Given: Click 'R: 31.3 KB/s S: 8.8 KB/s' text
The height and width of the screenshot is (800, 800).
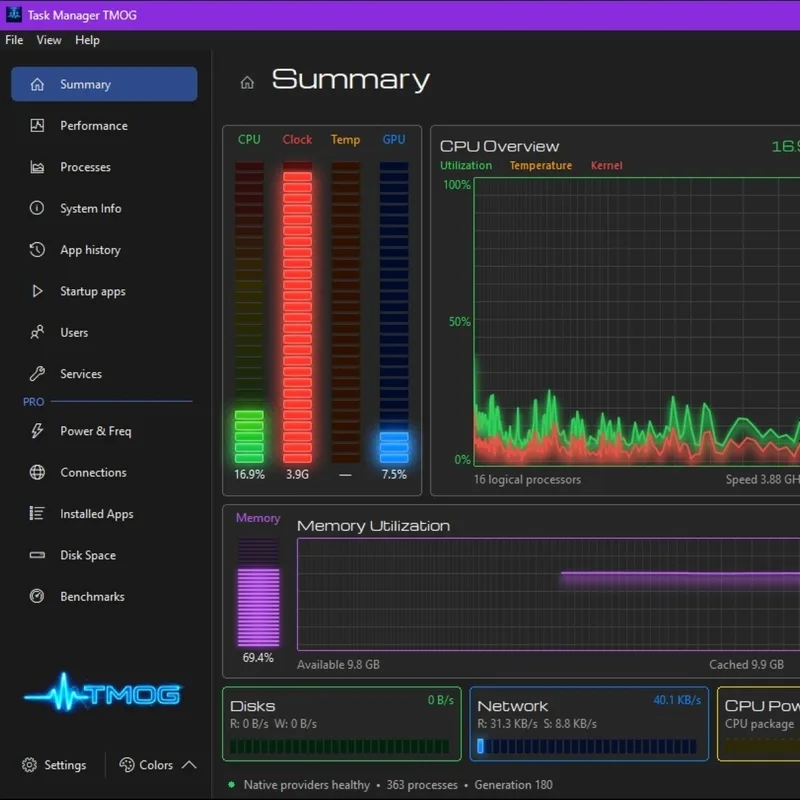Looking at the screenshot, I should (537, 723).
